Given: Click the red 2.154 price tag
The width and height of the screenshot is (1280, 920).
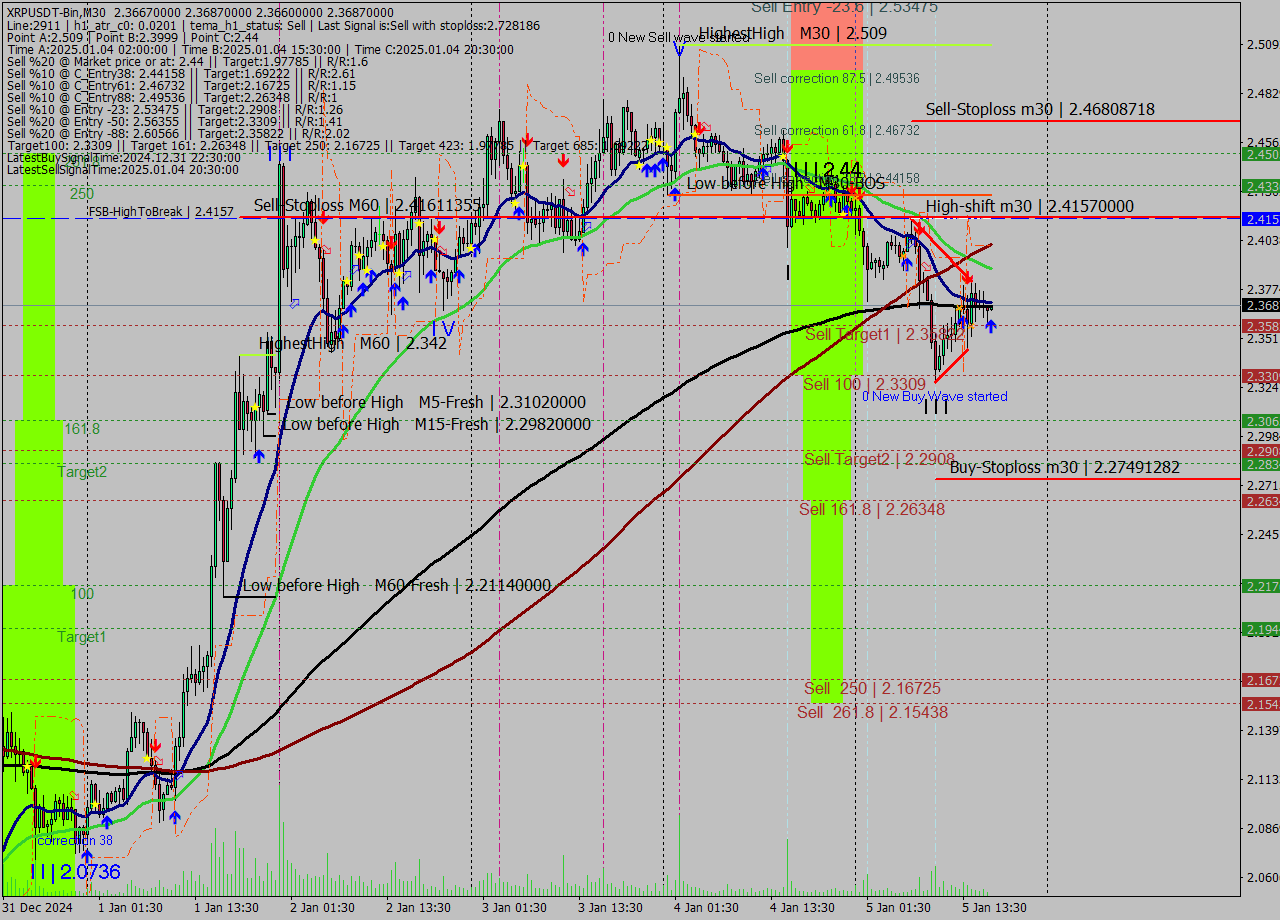Looking at the screenshot, I should tap(1260, 705).
